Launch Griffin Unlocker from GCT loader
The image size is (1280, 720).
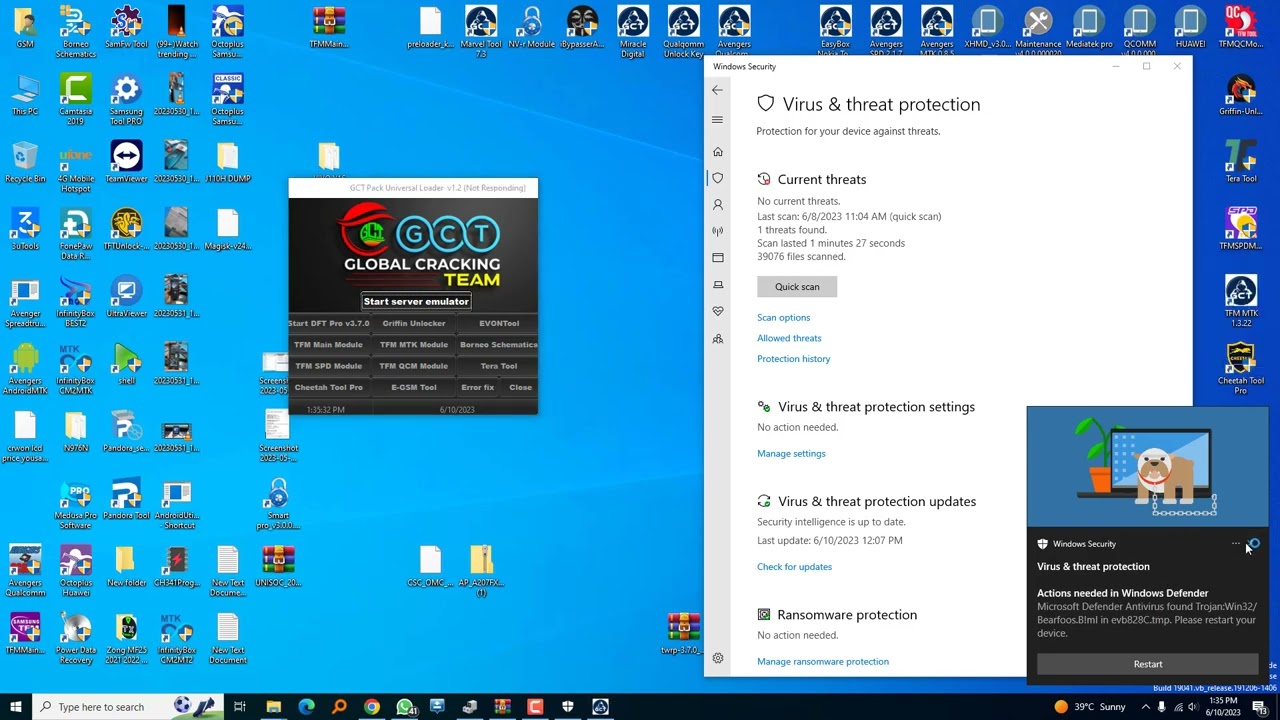tap(414, 323)
